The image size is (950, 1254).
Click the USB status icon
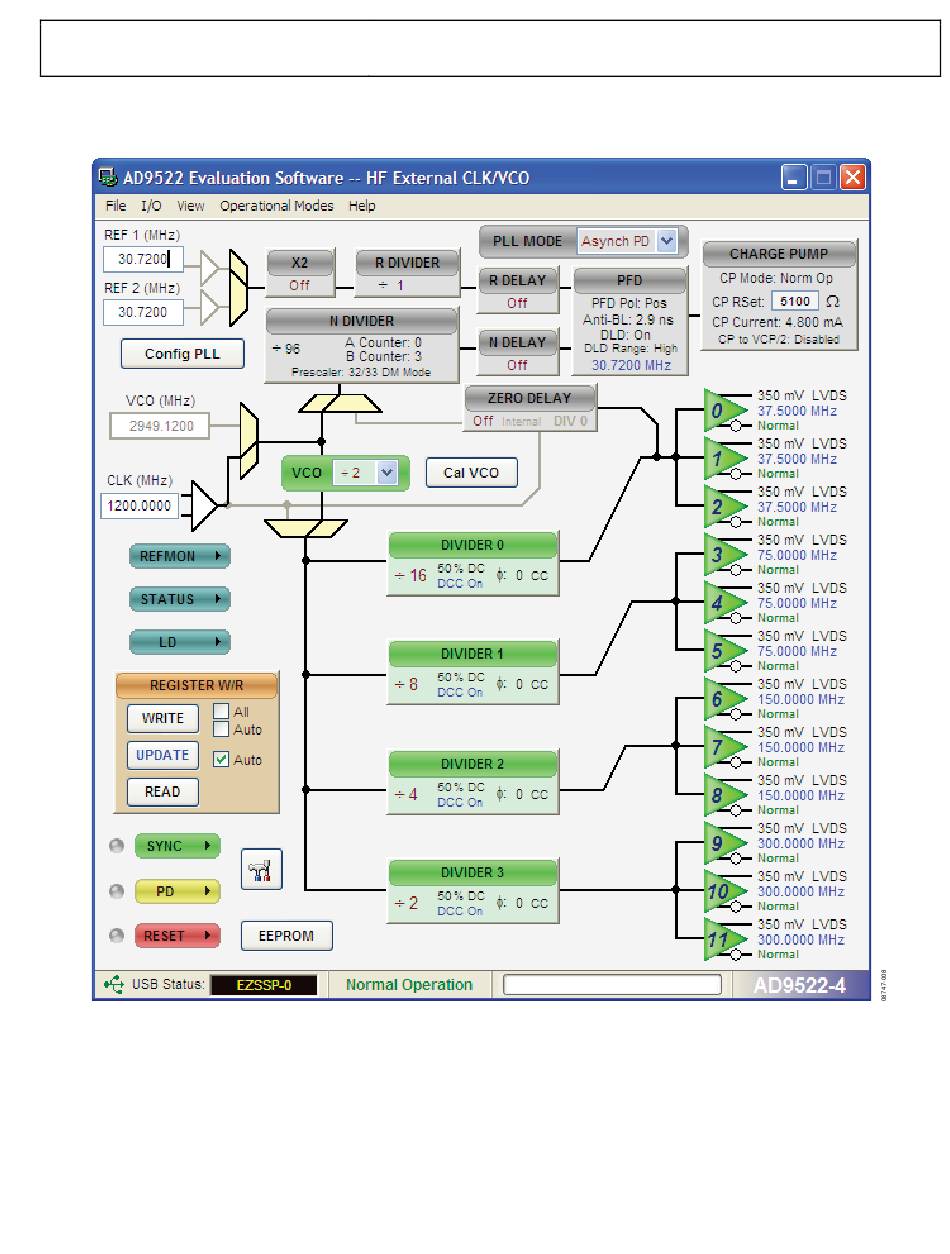(x=114, y=984)
